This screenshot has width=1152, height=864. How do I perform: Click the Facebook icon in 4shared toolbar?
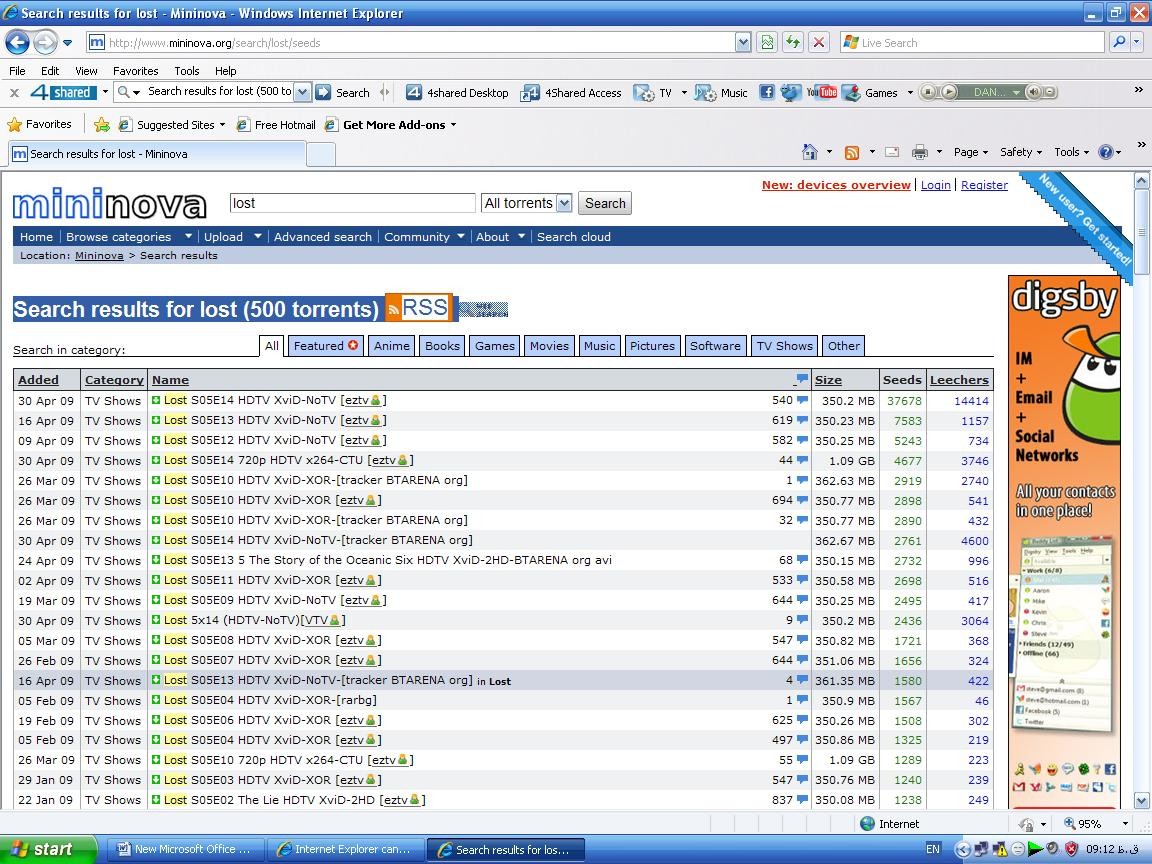766,92
